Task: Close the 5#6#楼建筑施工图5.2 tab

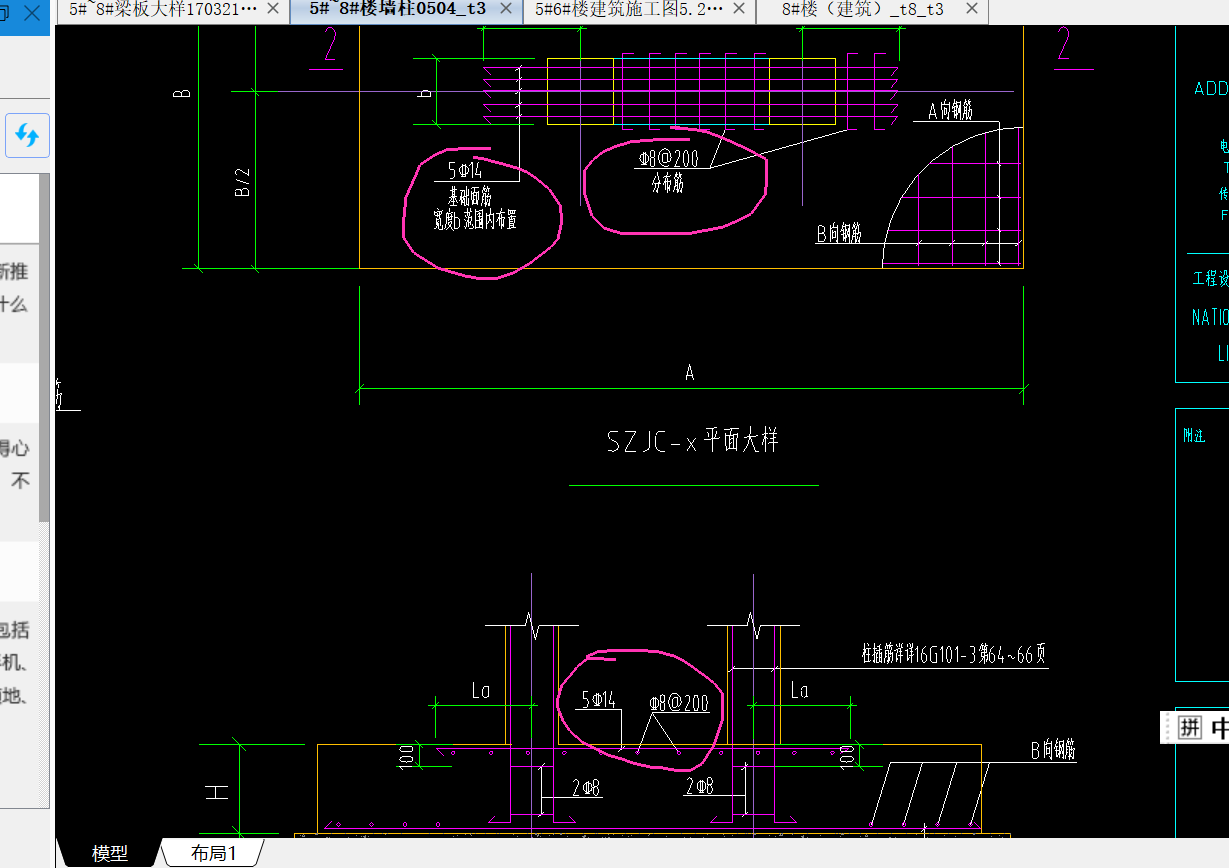Action: (x=739, y=10)
